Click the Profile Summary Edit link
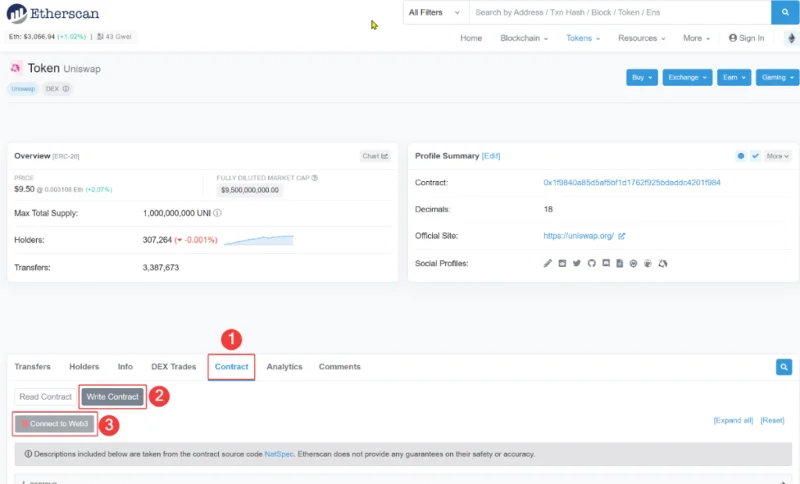800x484 pixels. point(491,156)
